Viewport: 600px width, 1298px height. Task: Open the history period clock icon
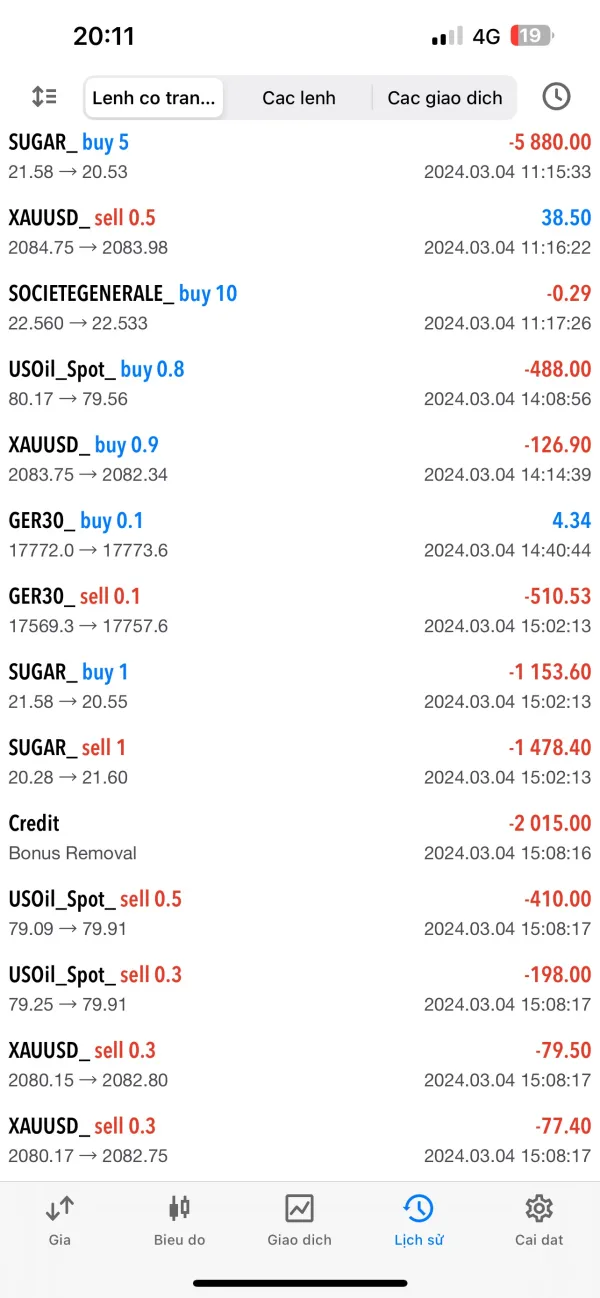556,97
